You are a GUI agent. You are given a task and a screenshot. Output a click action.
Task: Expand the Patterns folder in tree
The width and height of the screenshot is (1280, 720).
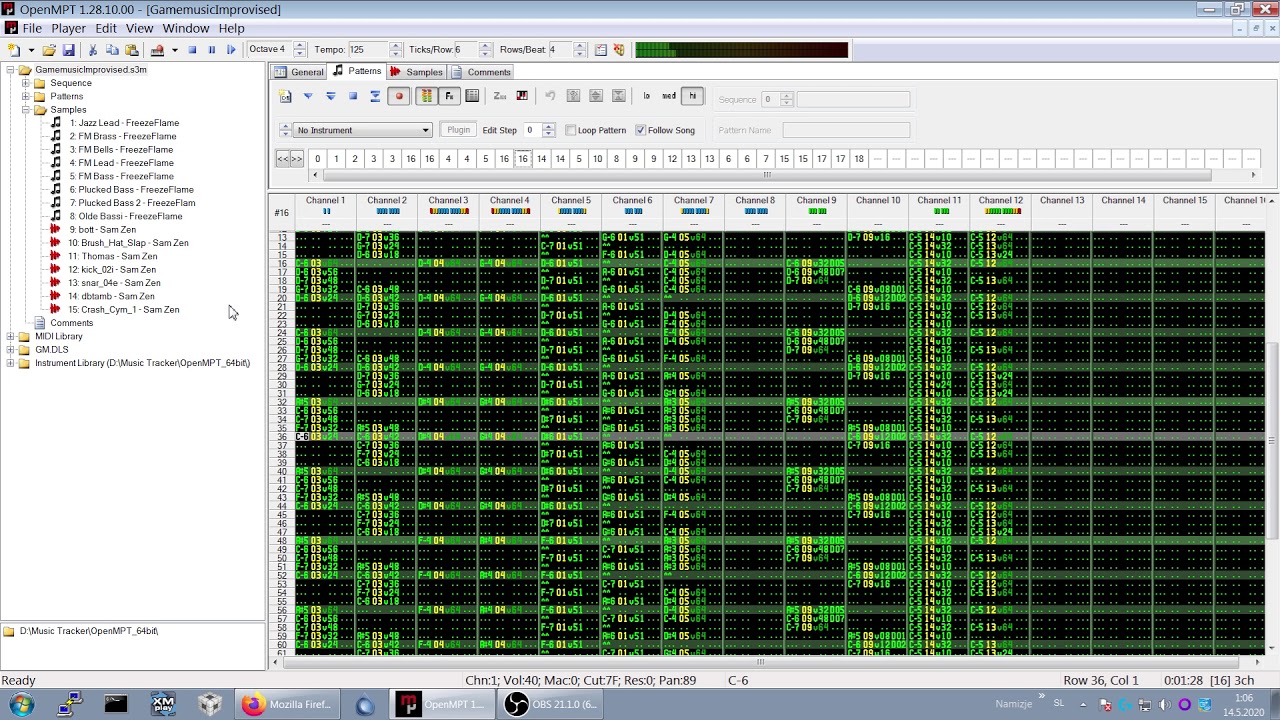(25, 96)
